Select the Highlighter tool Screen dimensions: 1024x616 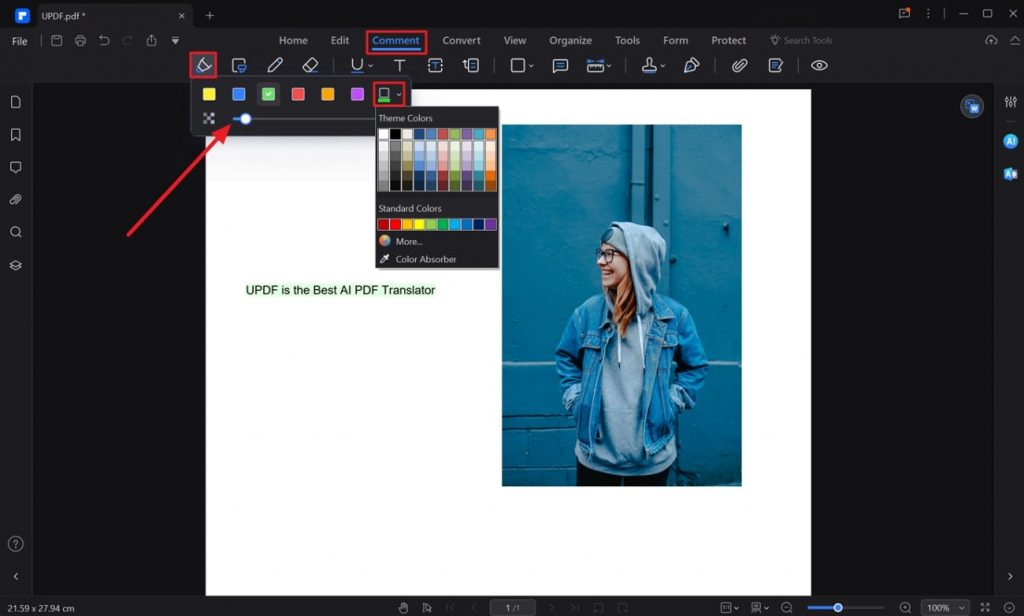point(203,64)
